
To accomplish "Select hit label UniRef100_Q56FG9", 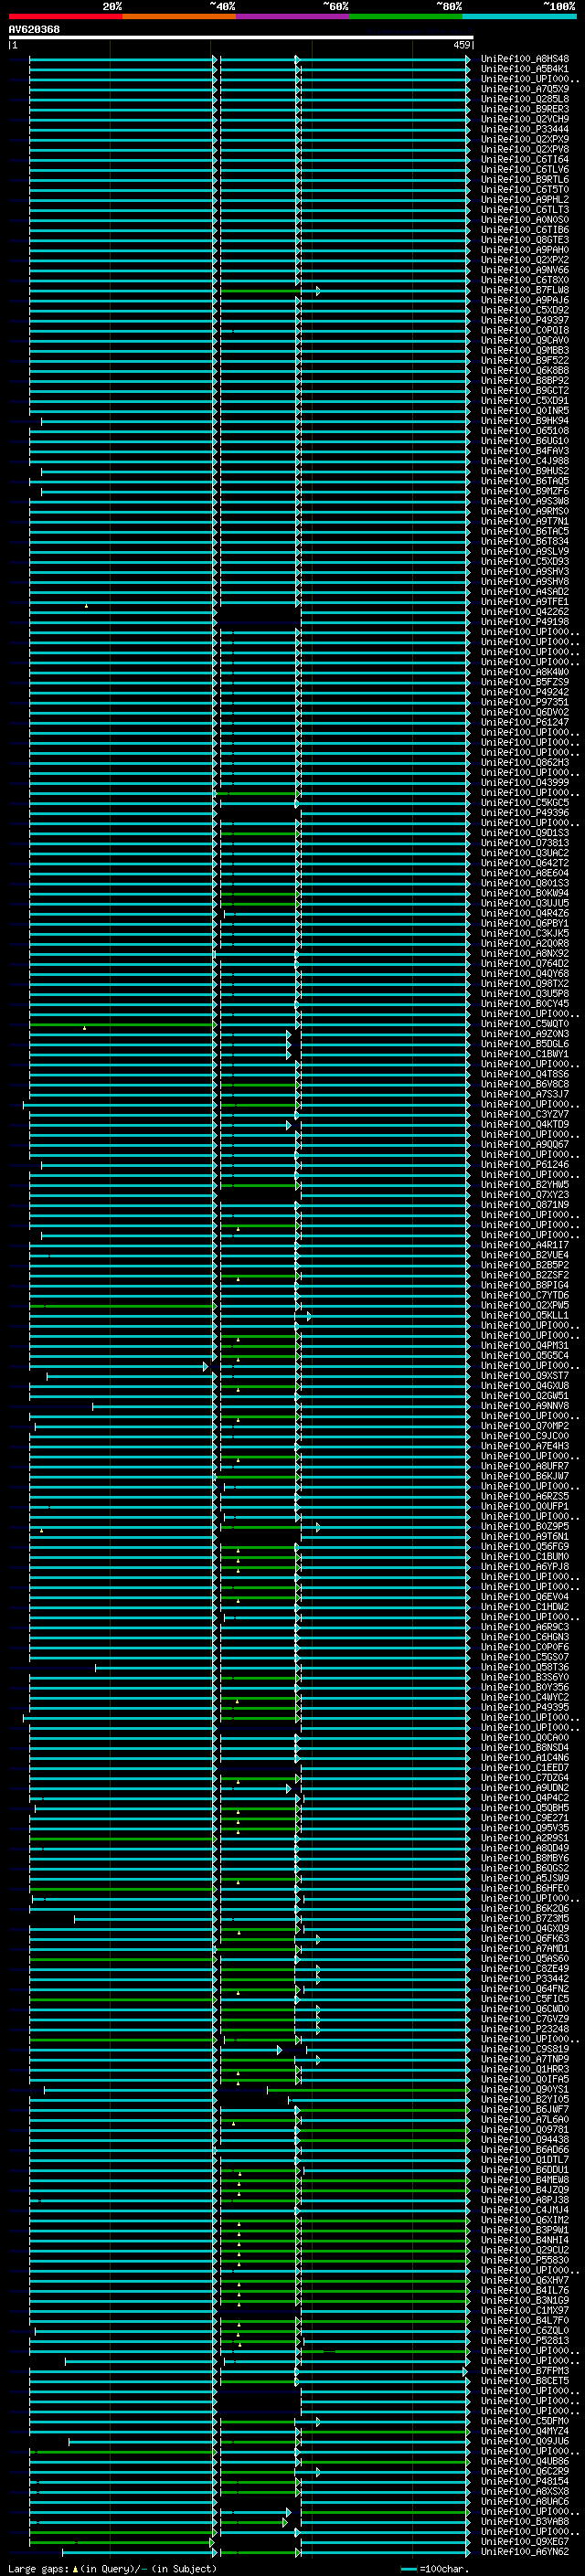I will [525, 1546].
